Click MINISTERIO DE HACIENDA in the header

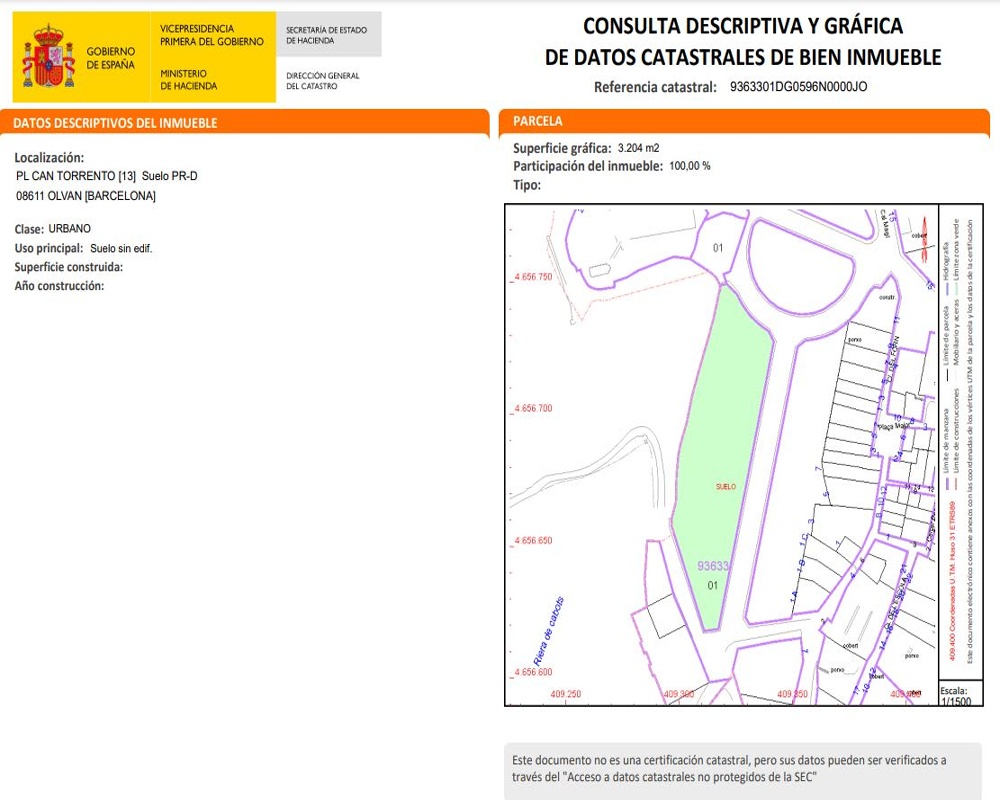click(188, 80)
